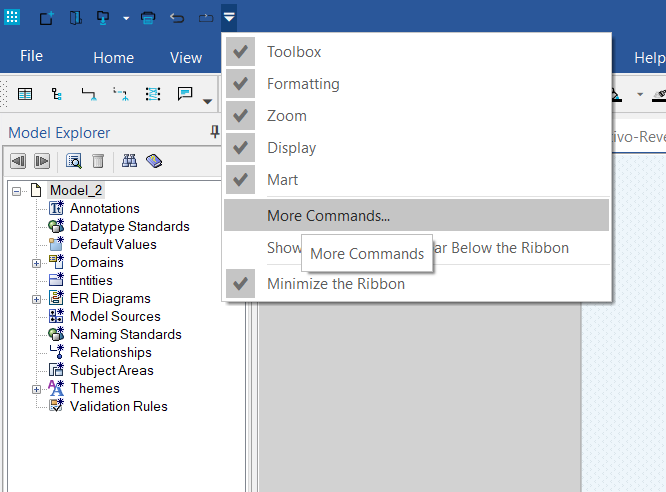Pin the Model Explorer panel
Image resolution: width=666 pixels, height=492 pixels.
214,133
